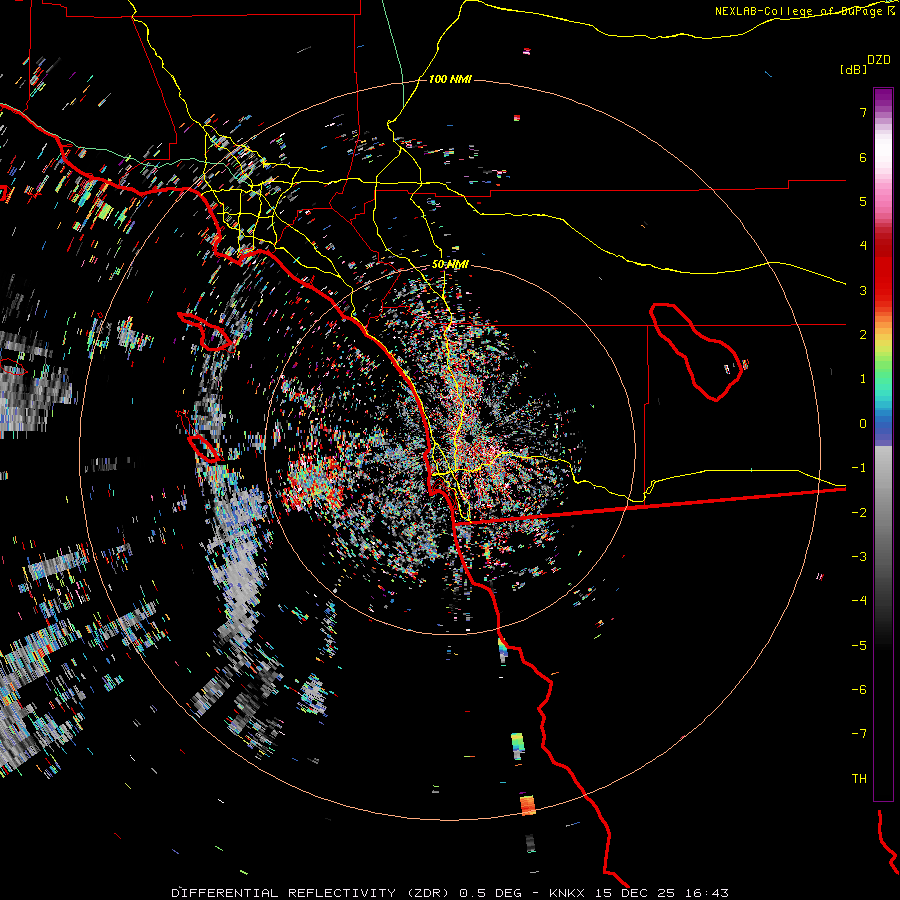Click the 3 value on the color scale

coord(863,290)
